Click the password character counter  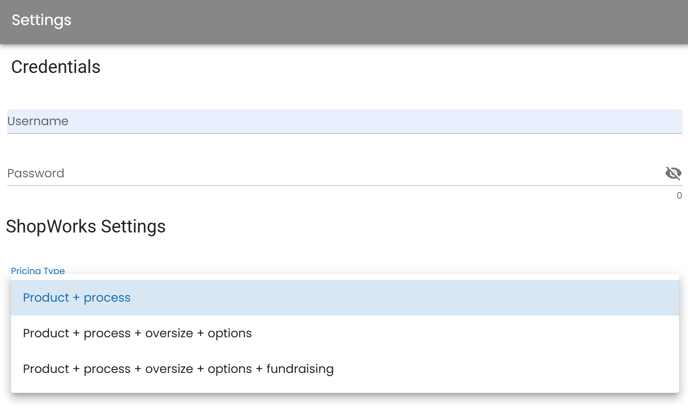point(679,196)
